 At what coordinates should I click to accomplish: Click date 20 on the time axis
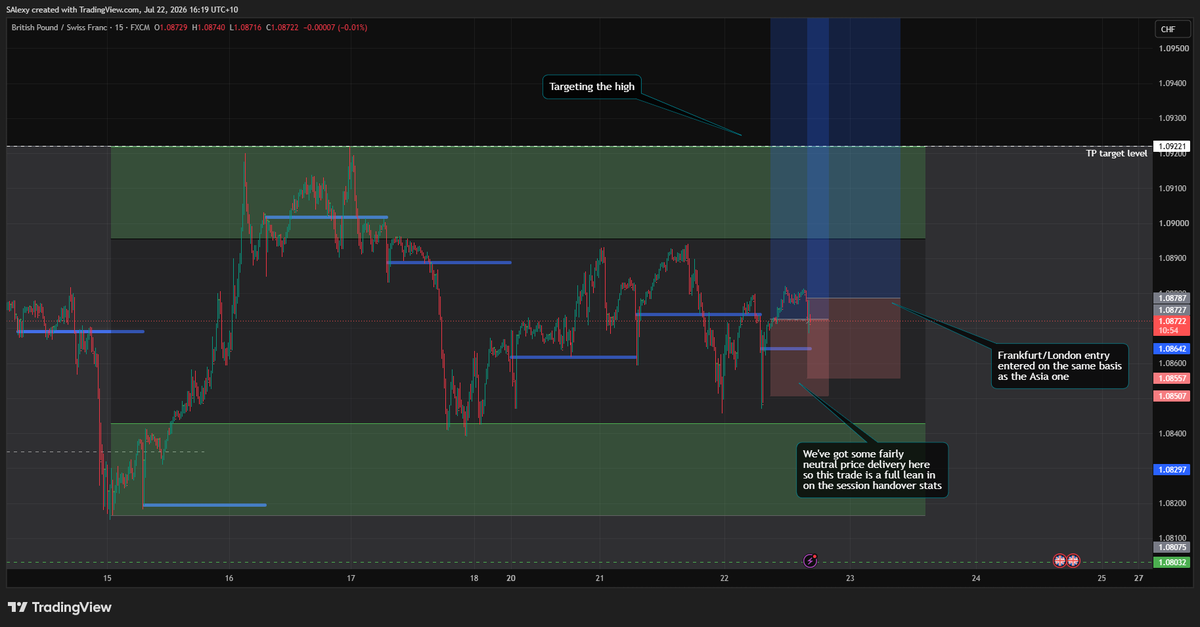tap(510, 579)
